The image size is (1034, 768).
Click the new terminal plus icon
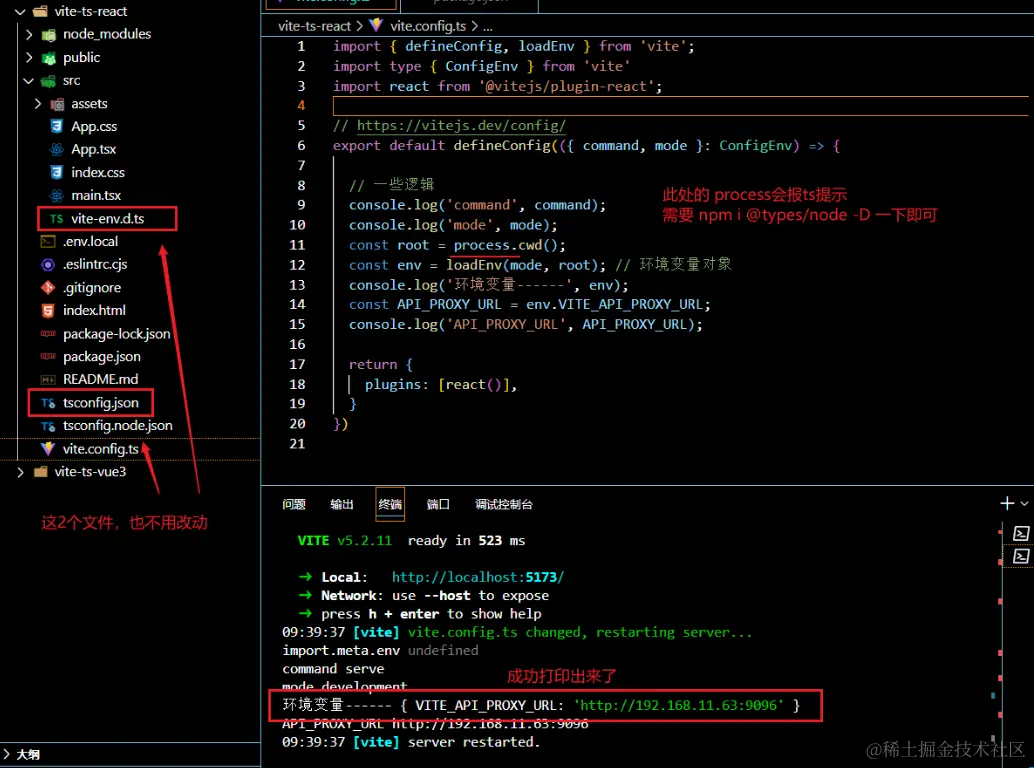click(1007, 504)
